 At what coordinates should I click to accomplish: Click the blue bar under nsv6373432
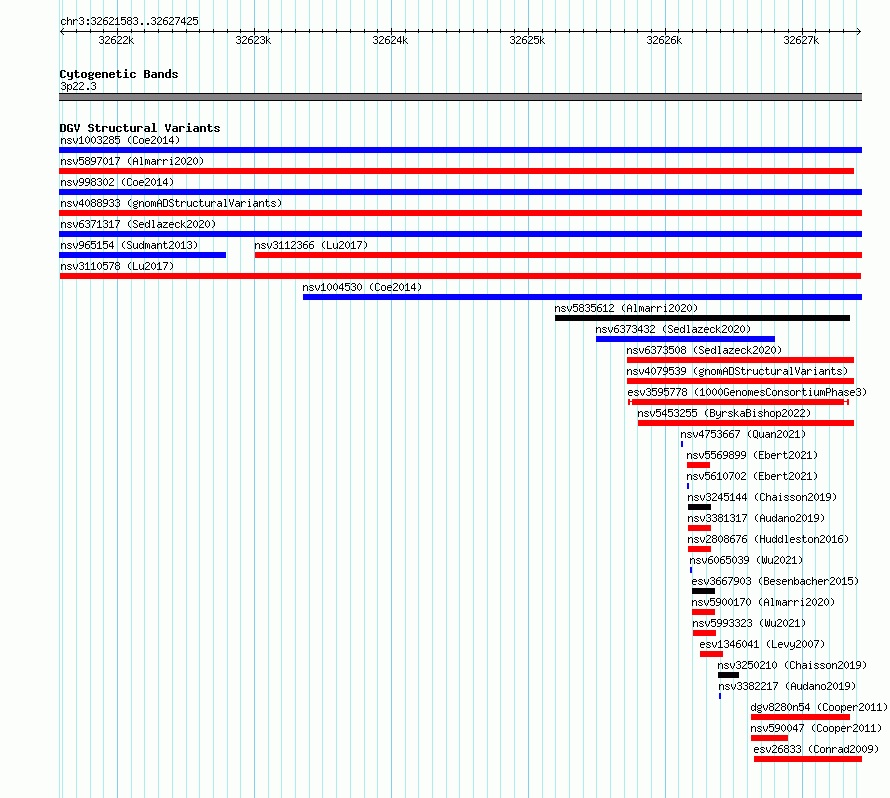click(x=685, y=339)
